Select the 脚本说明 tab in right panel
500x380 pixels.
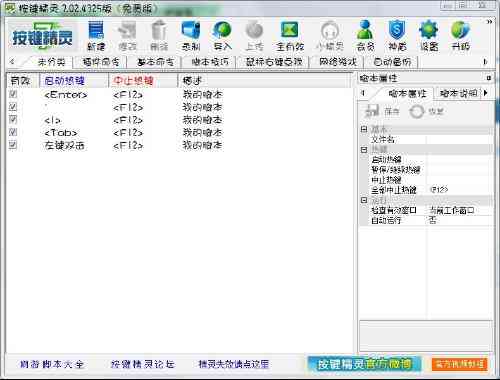pyautogui.click(x=458, y=93)
